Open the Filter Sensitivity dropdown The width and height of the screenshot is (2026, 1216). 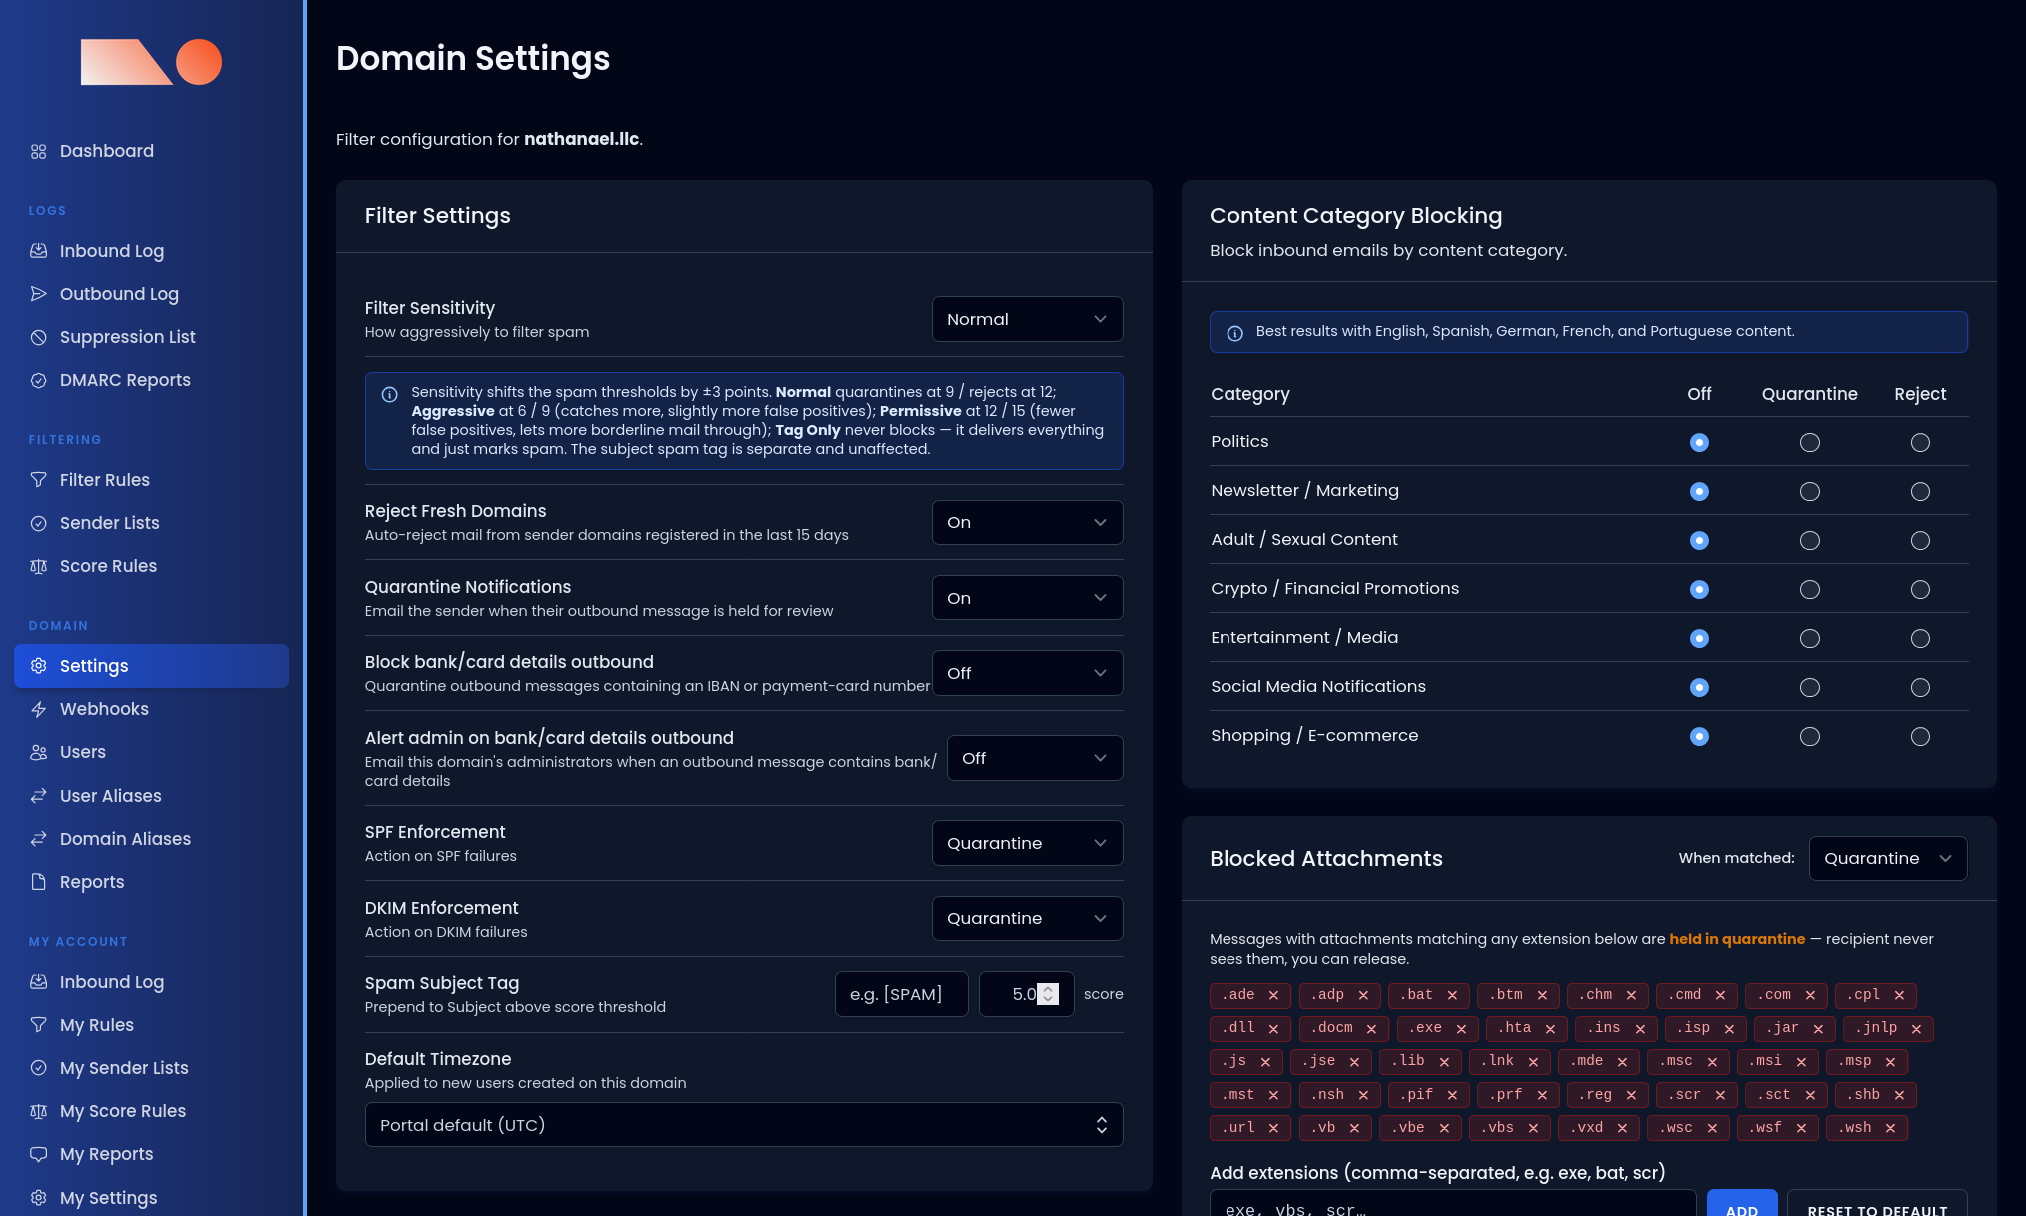tap(1027, 319)
